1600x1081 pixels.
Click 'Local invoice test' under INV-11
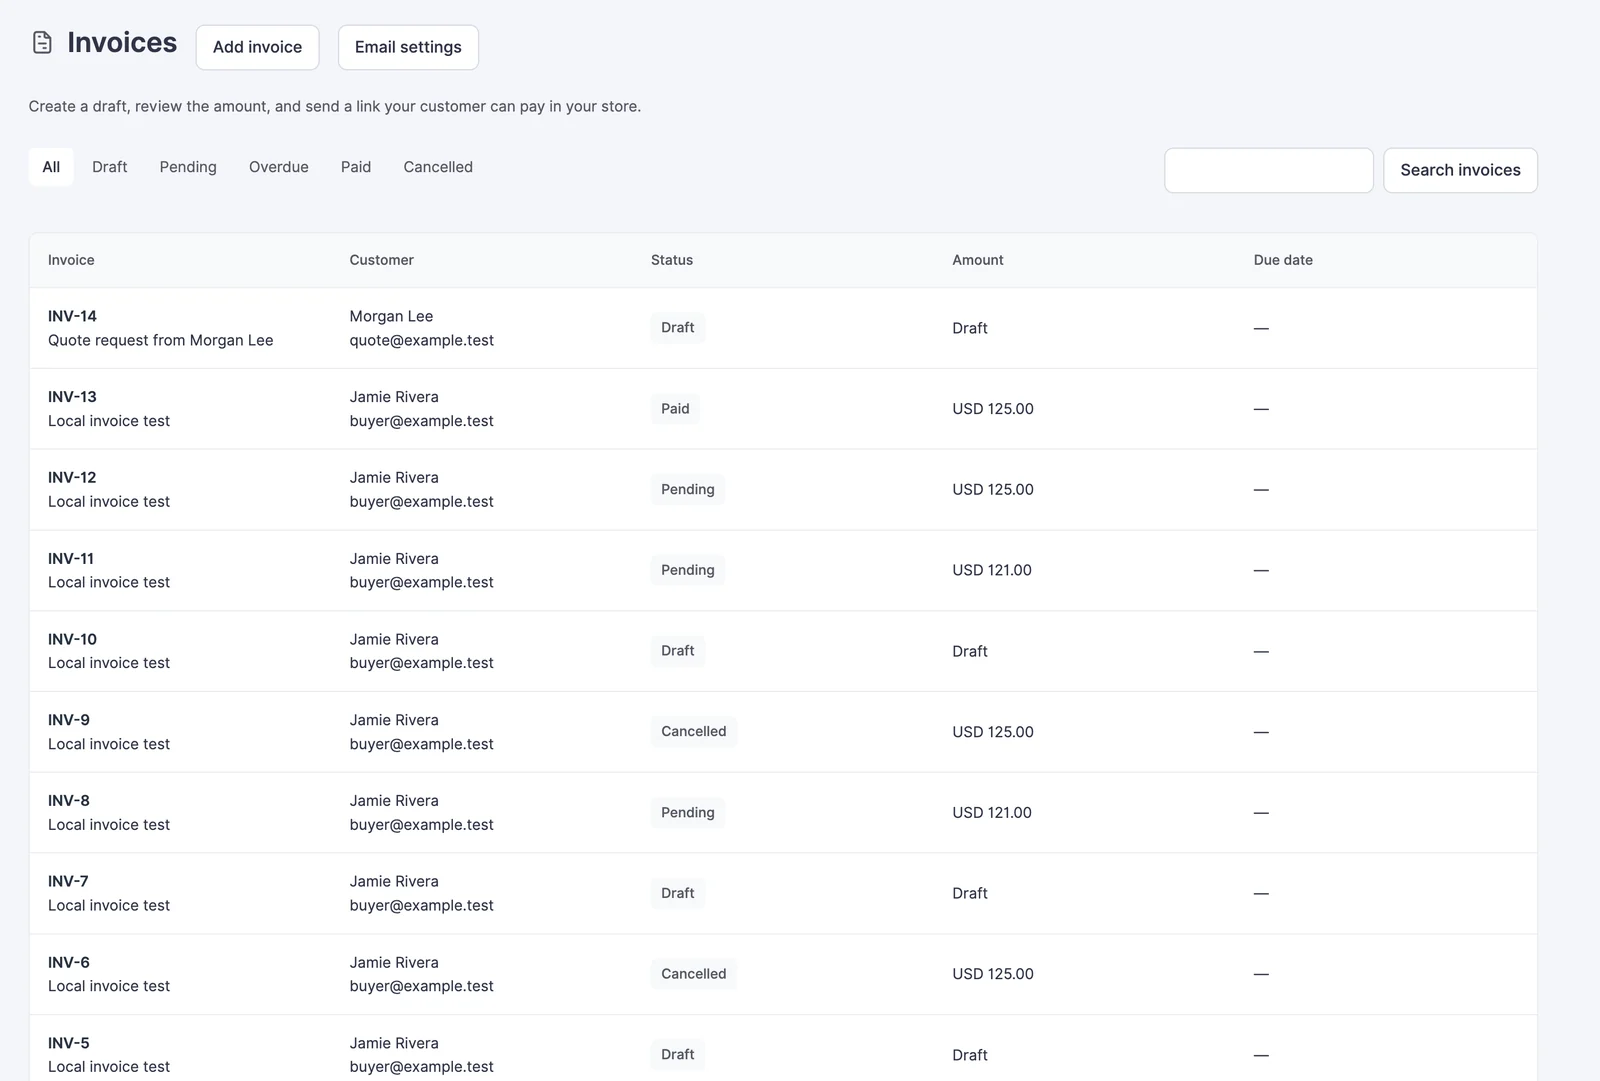[109, 583]
